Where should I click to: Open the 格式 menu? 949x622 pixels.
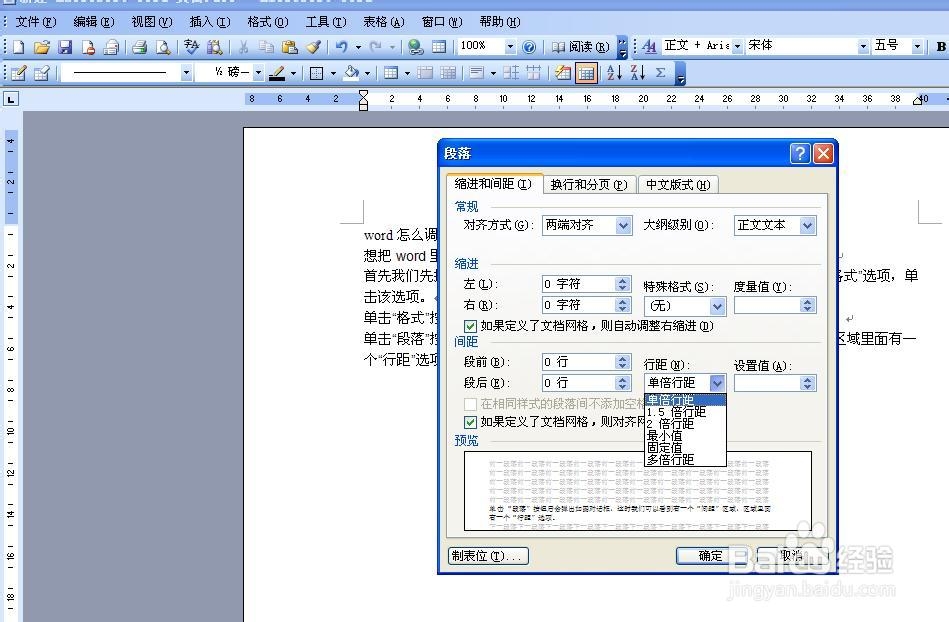(x=266, y=21)
